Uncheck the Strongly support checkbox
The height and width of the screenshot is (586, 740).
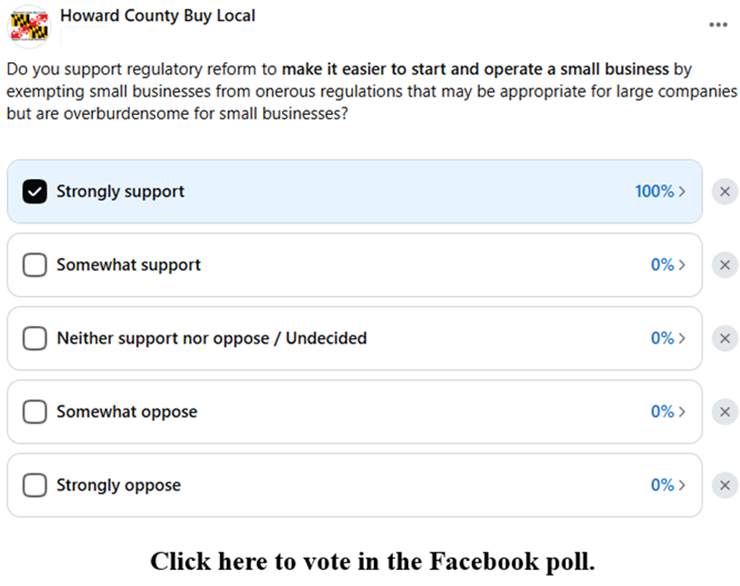click(35, 192)
